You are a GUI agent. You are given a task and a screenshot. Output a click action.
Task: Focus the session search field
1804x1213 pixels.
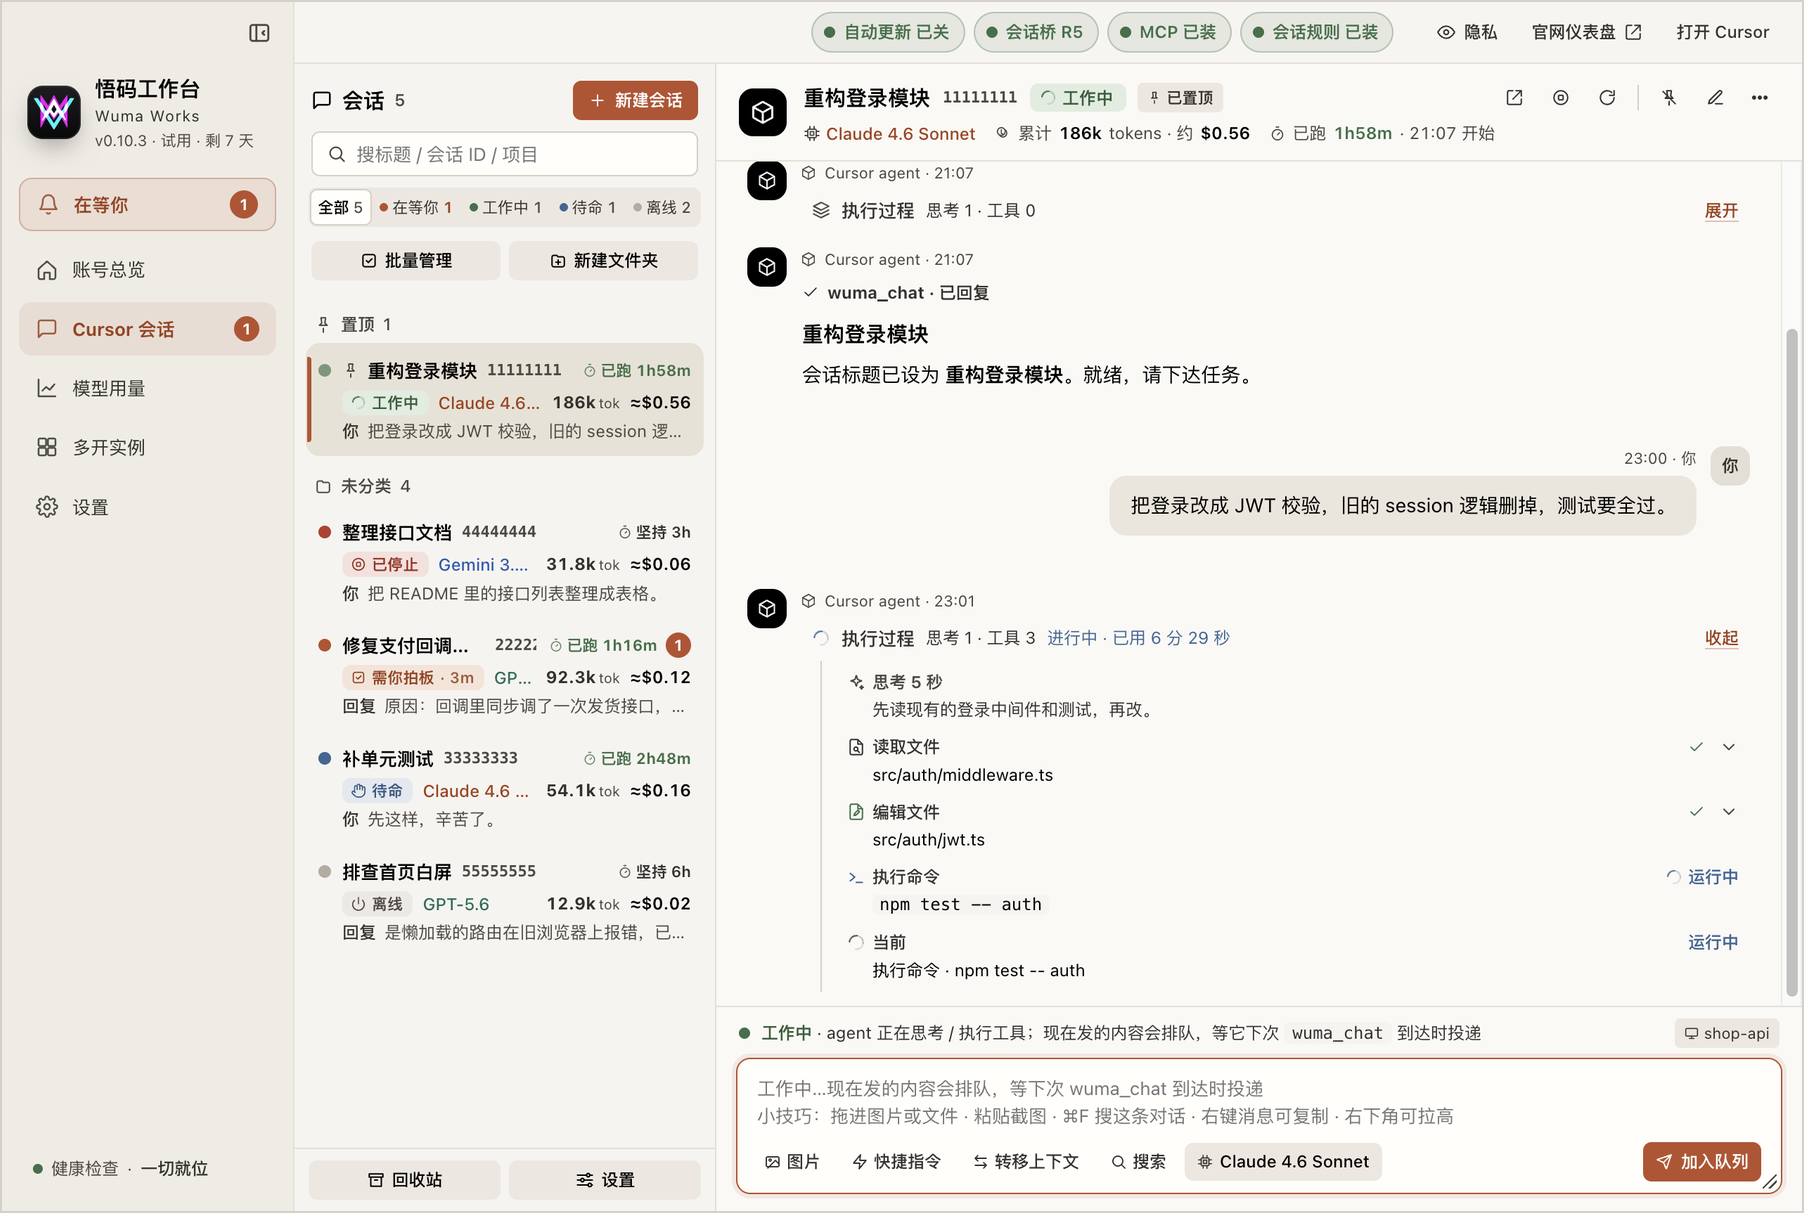click(x=505, y=155)
